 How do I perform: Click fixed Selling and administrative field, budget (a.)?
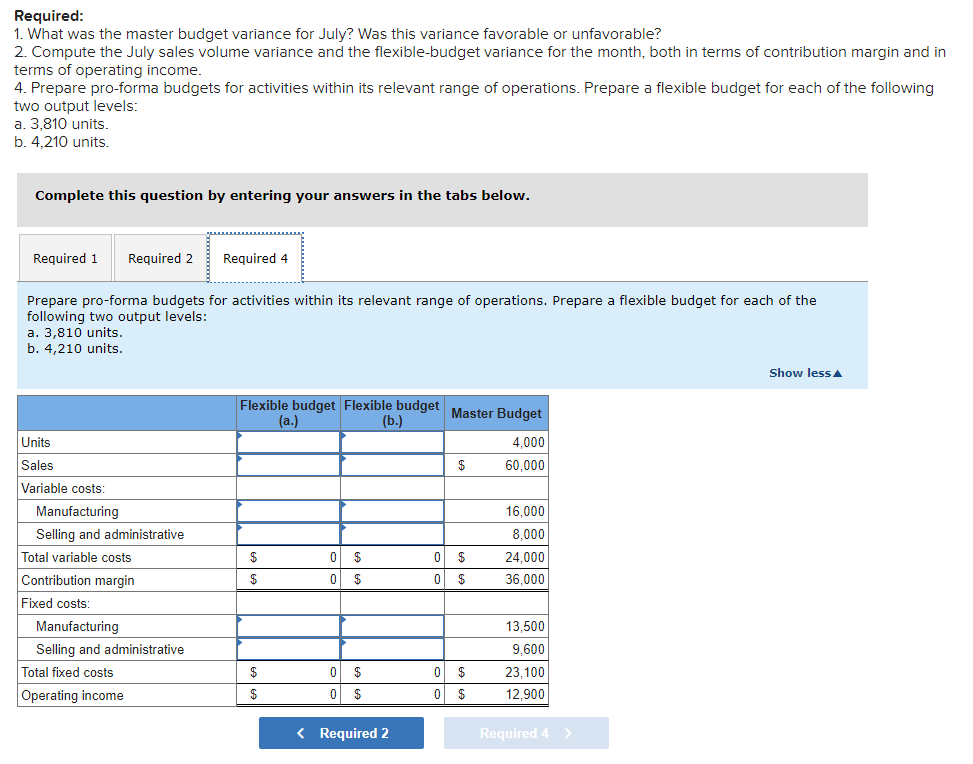click(289, 649)
